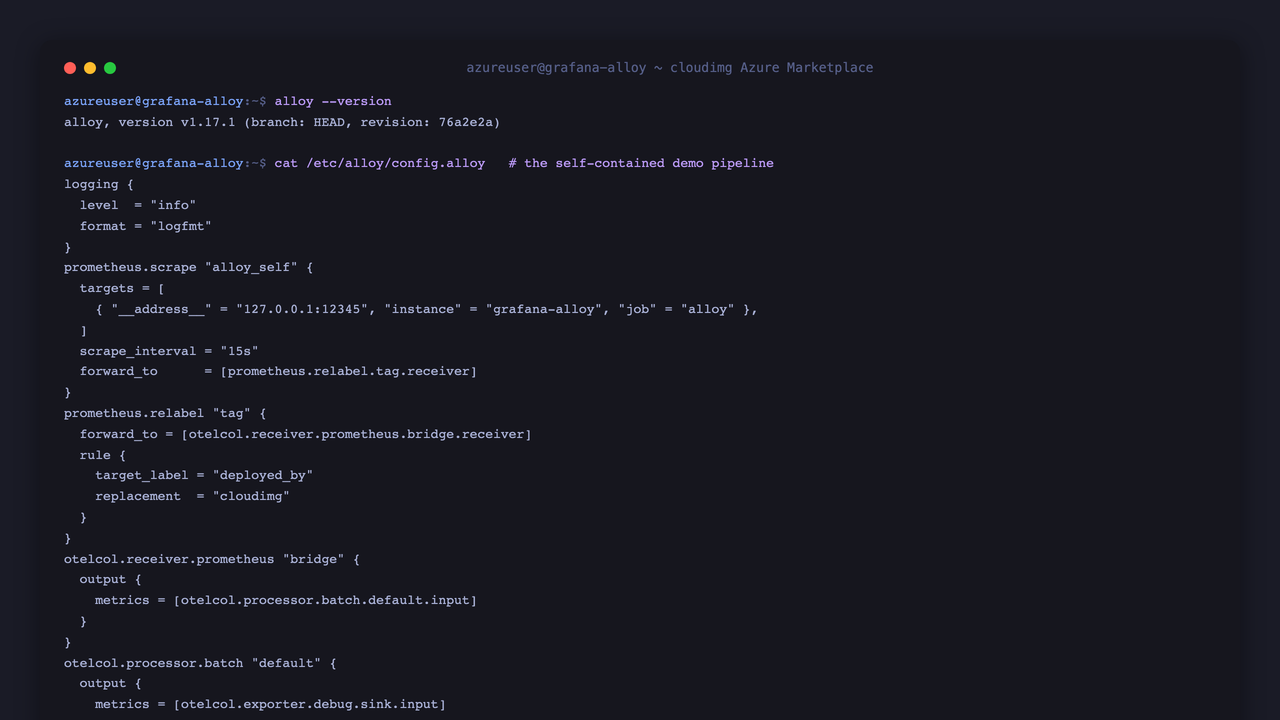The height and width of the screenshot is (720, 1280).
Task: Click the 'prometheus.scrape "alloy_self" {' line
Action: 189,267
